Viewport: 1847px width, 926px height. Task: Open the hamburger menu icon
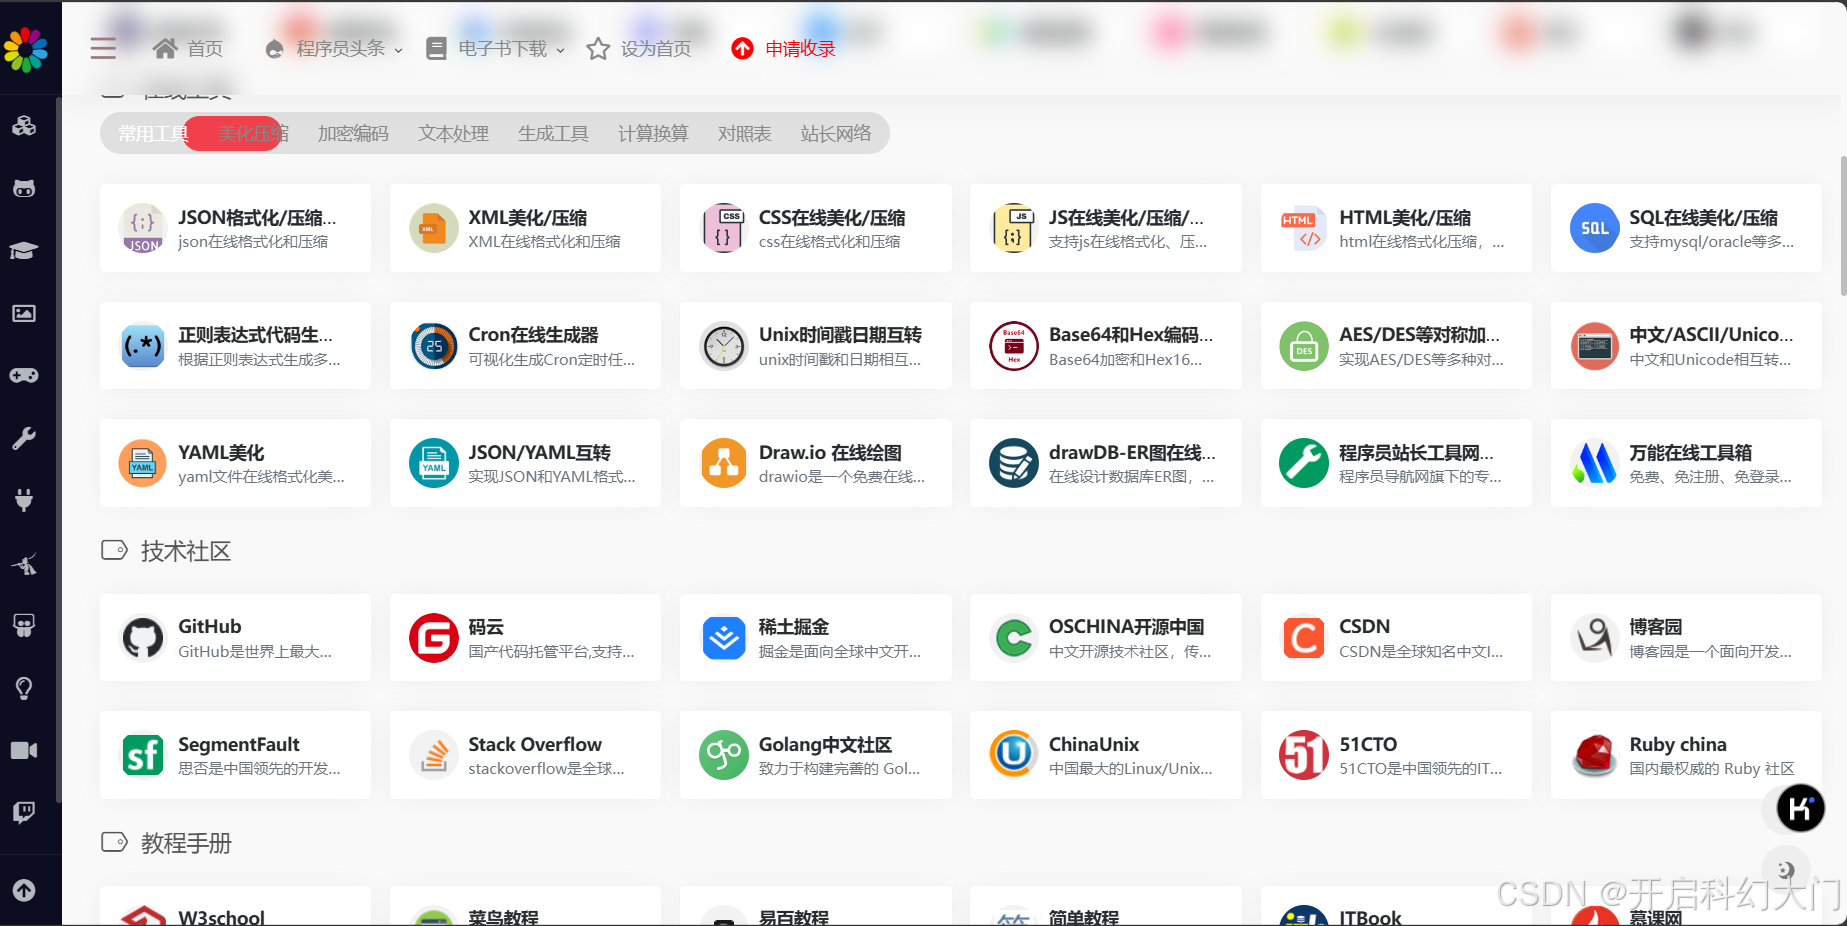pyautogui.click(x=103, y=48)
